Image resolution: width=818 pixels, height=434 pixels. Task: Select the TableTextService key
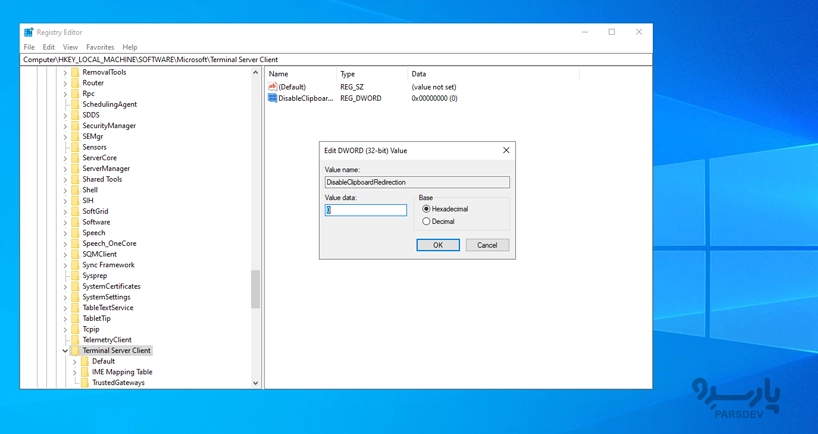(x=107, y=308)
